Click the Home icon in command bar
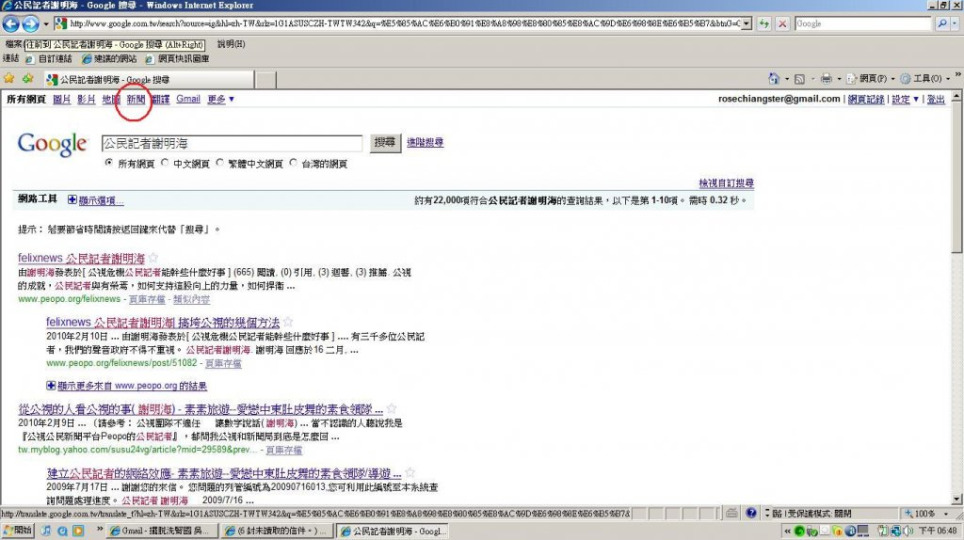The image size is (964, 540). (x=773, y=78)
